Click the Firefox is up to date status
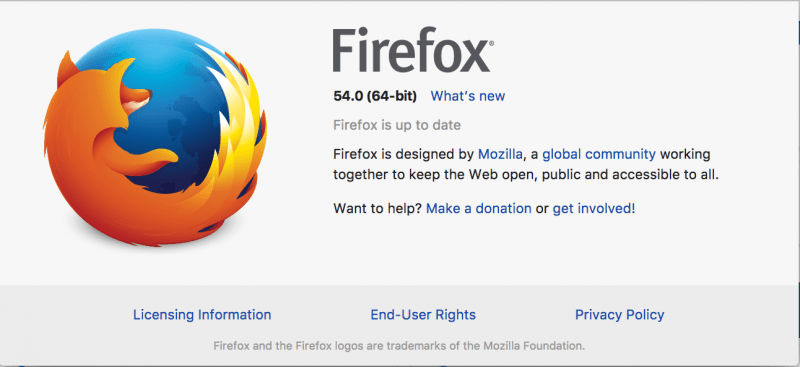Image resolution: width=800 pixels, height=367 pixels. 397,125
